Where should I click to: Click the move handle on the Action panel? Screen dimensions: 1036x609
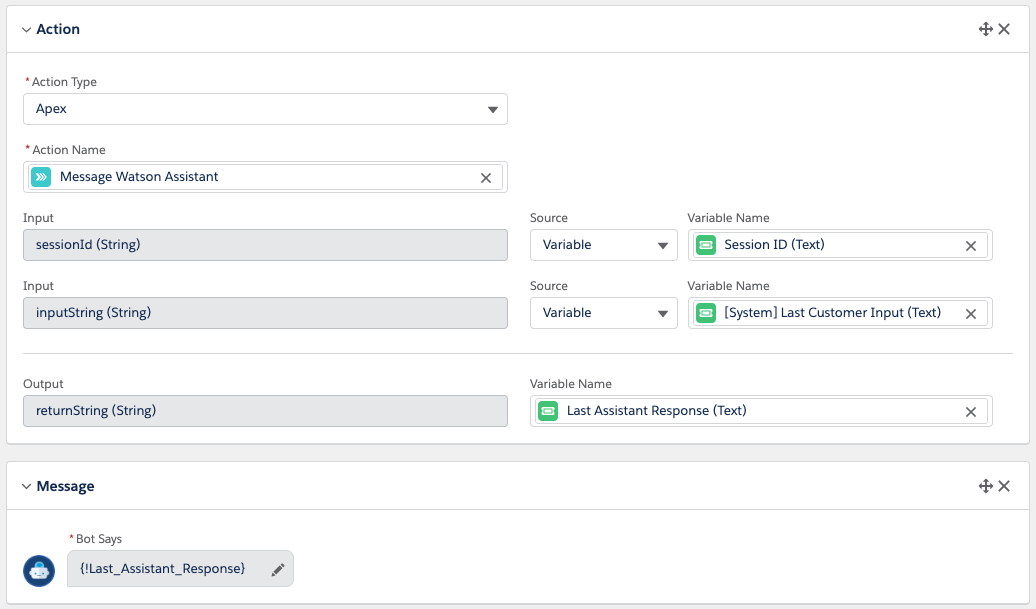[985, 29]
